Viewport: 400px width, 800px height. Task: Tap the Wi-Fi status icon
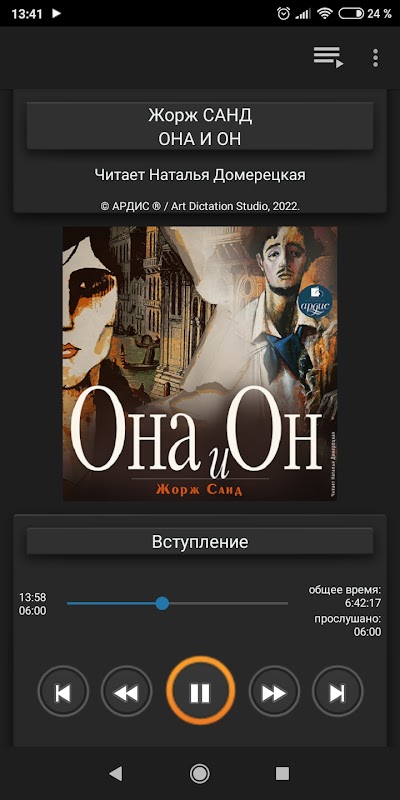pos(324,14)
